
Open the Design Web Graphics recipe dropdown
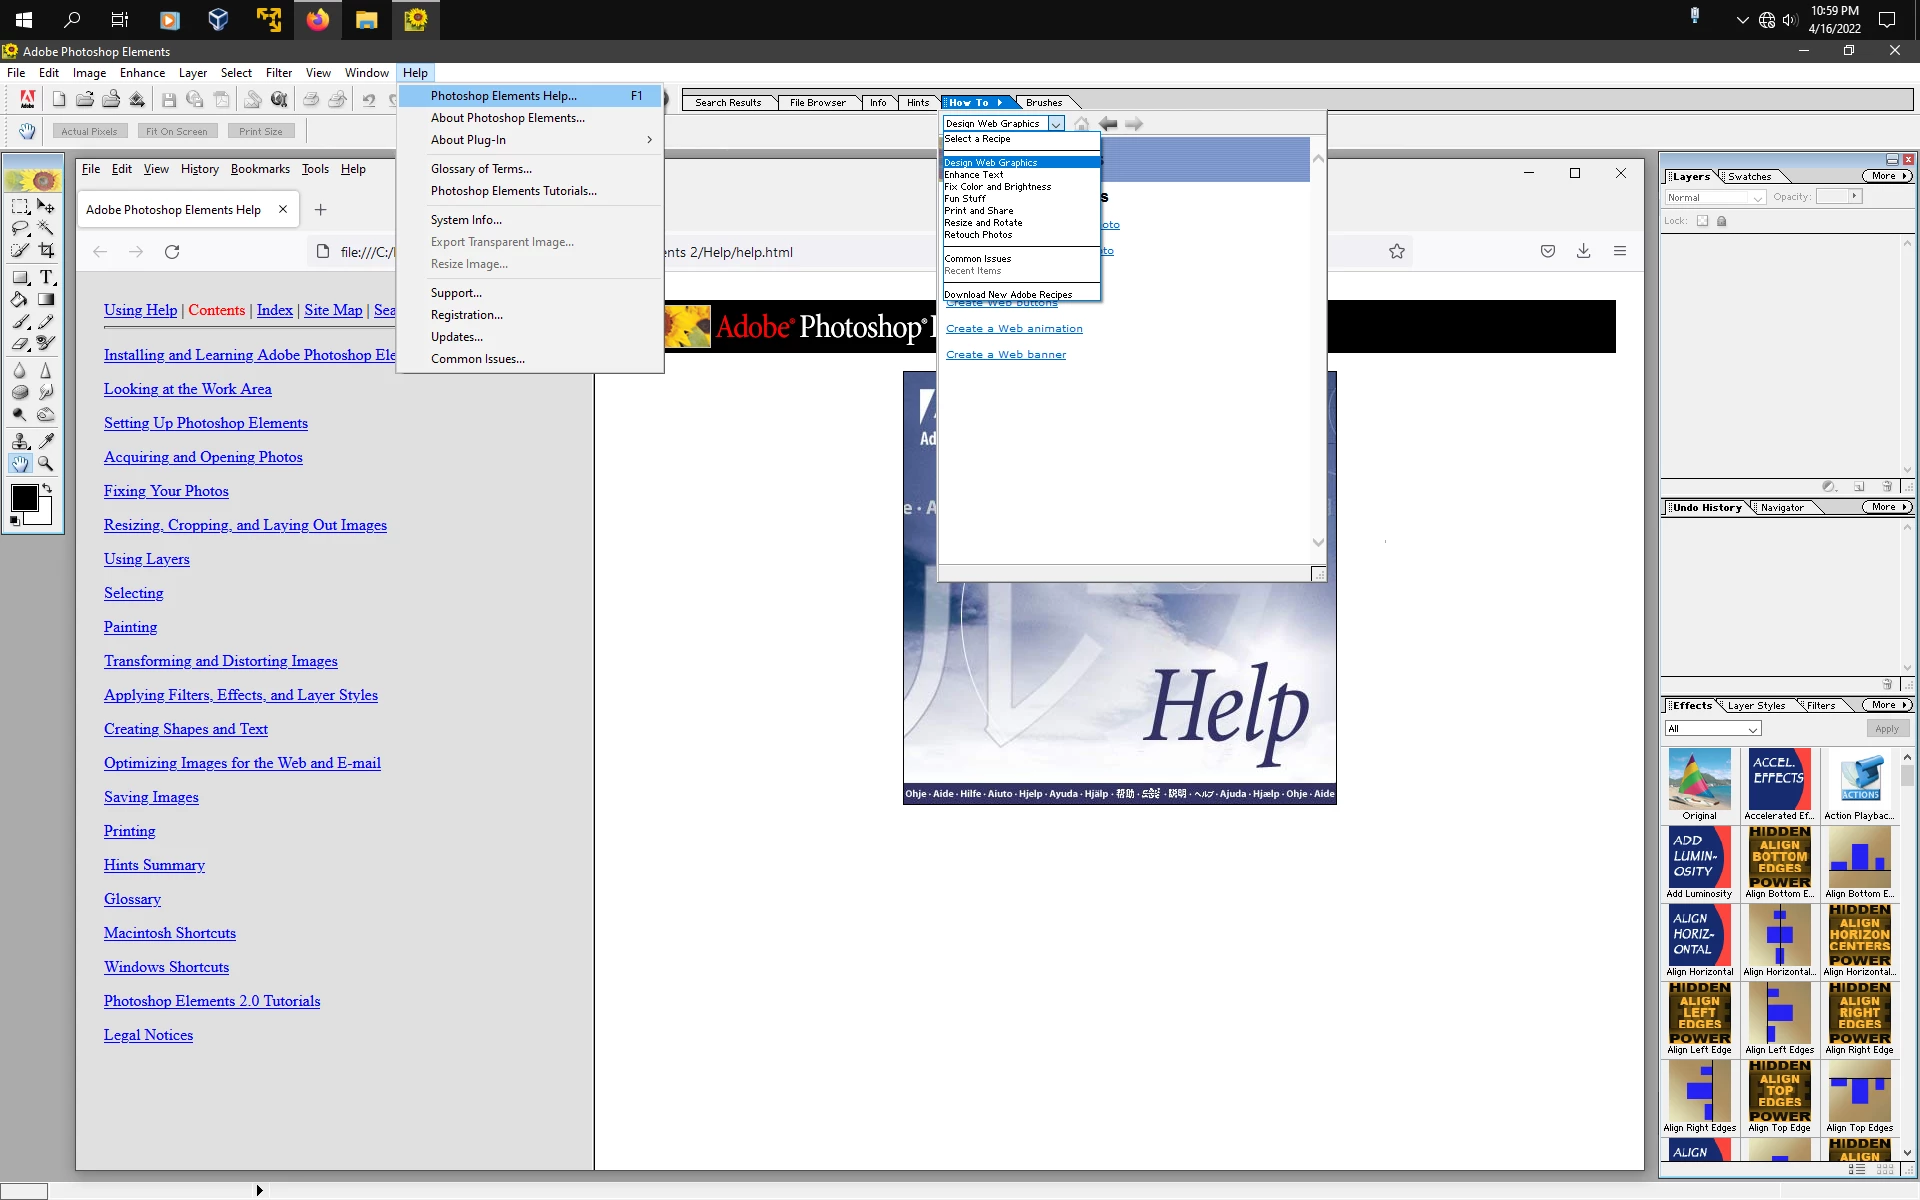pos(1056,124)
